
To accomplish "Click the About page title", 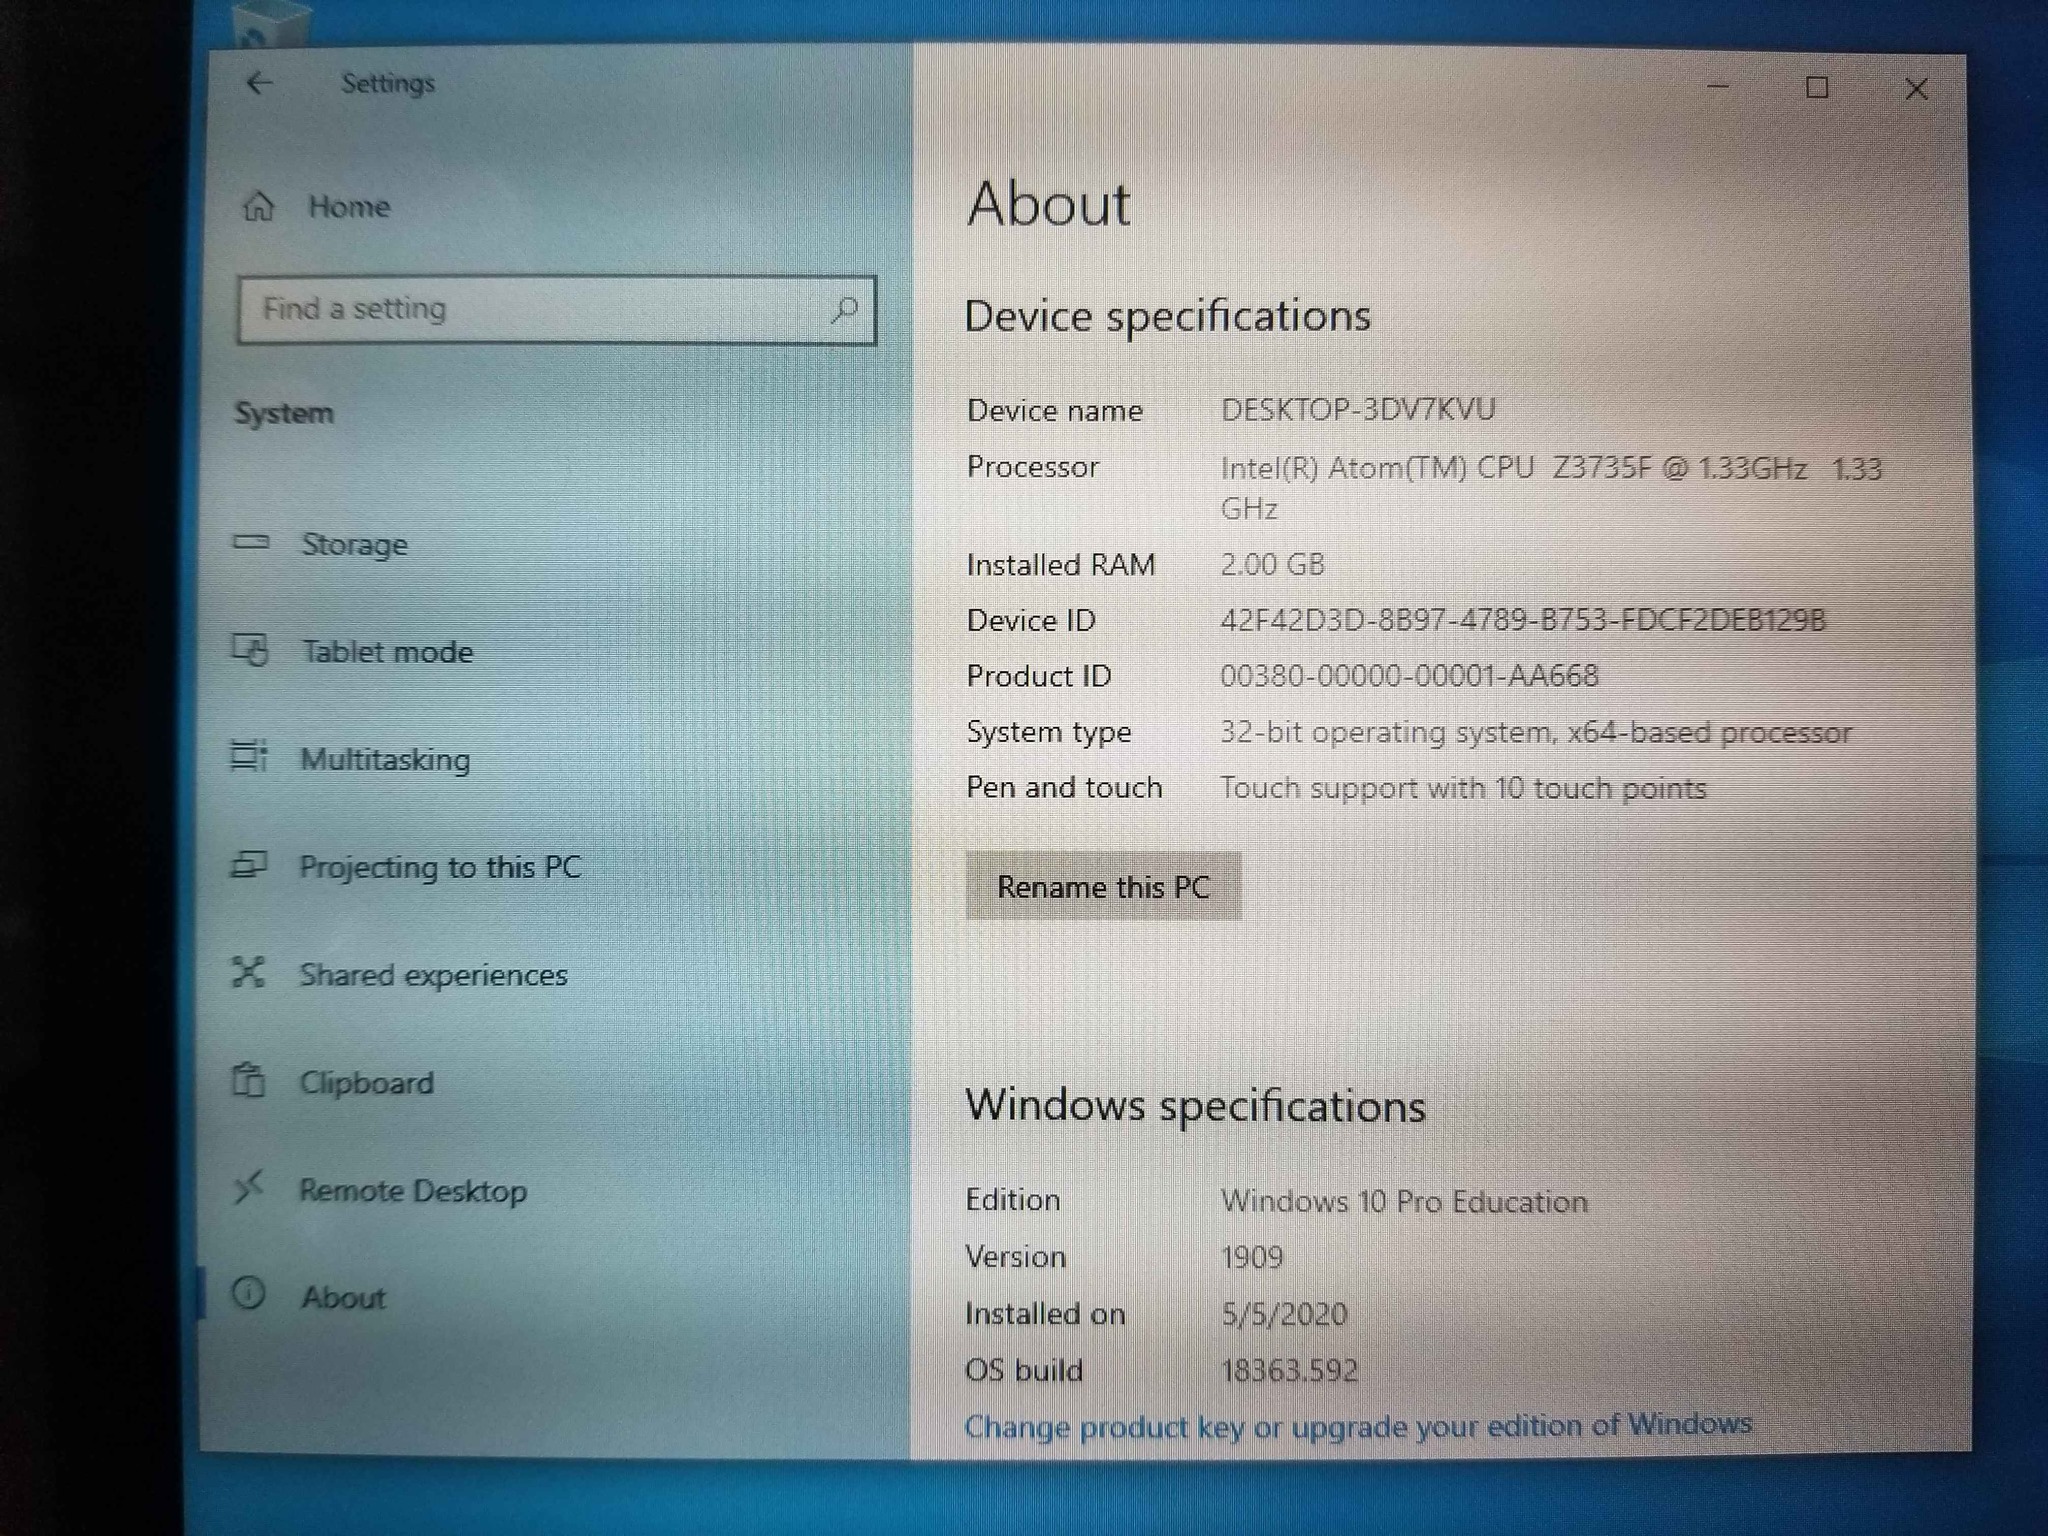I will point(1048,204).
